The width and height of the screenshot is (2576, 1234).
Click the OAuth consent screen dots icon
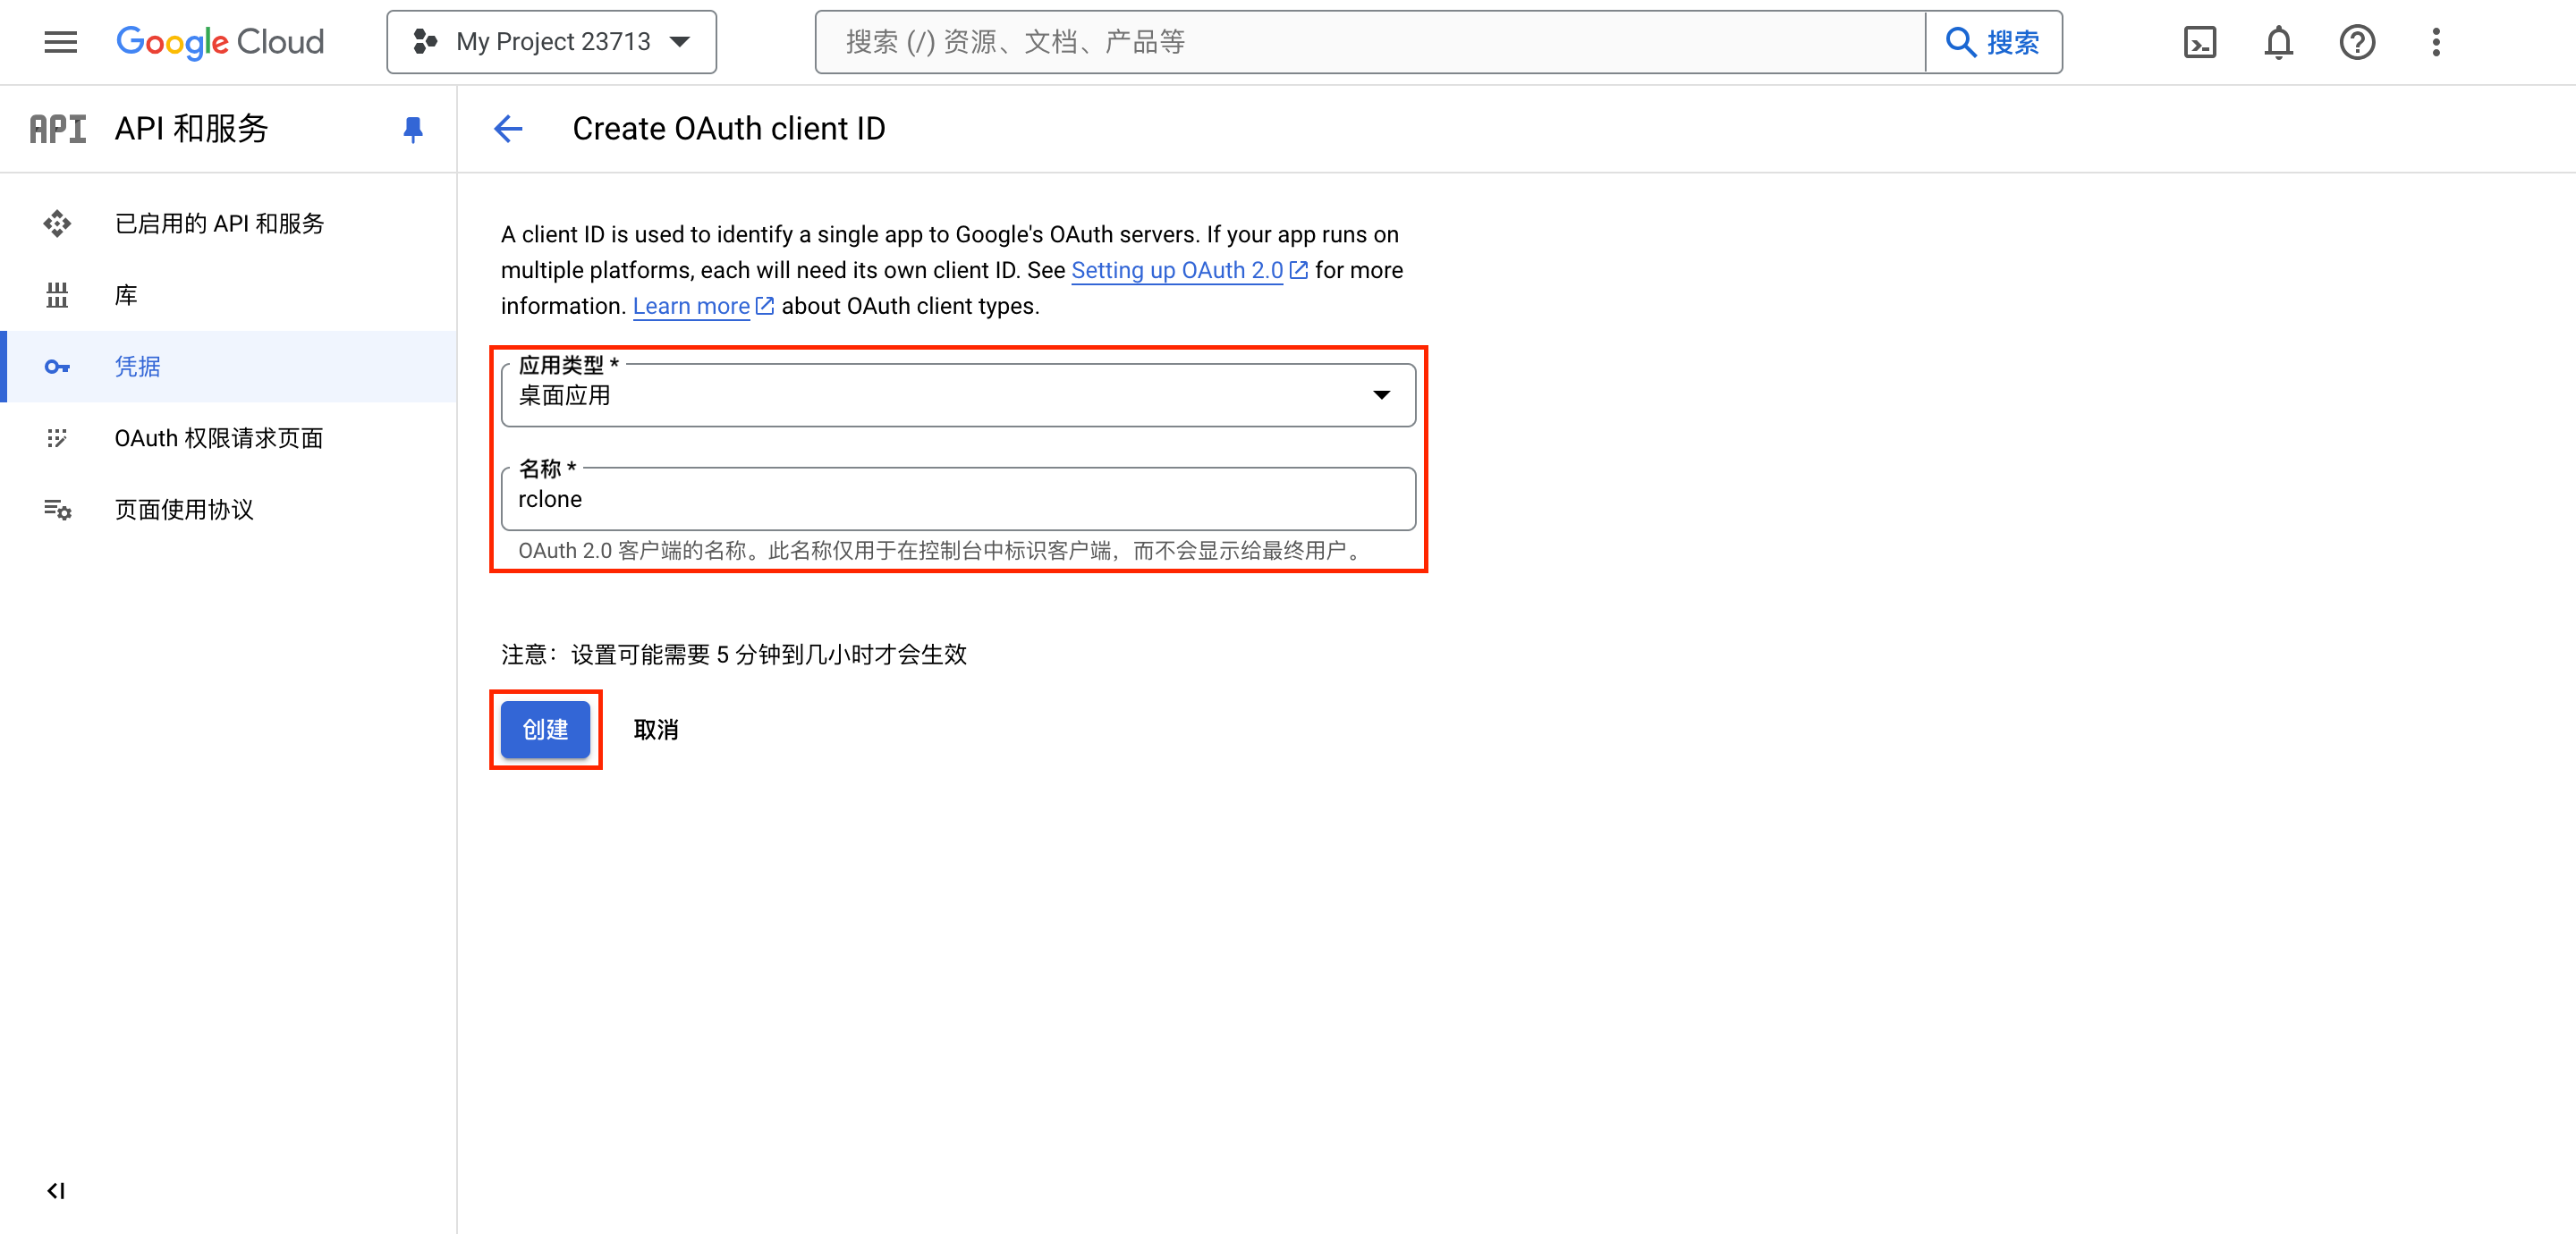[x=57, y=438]
